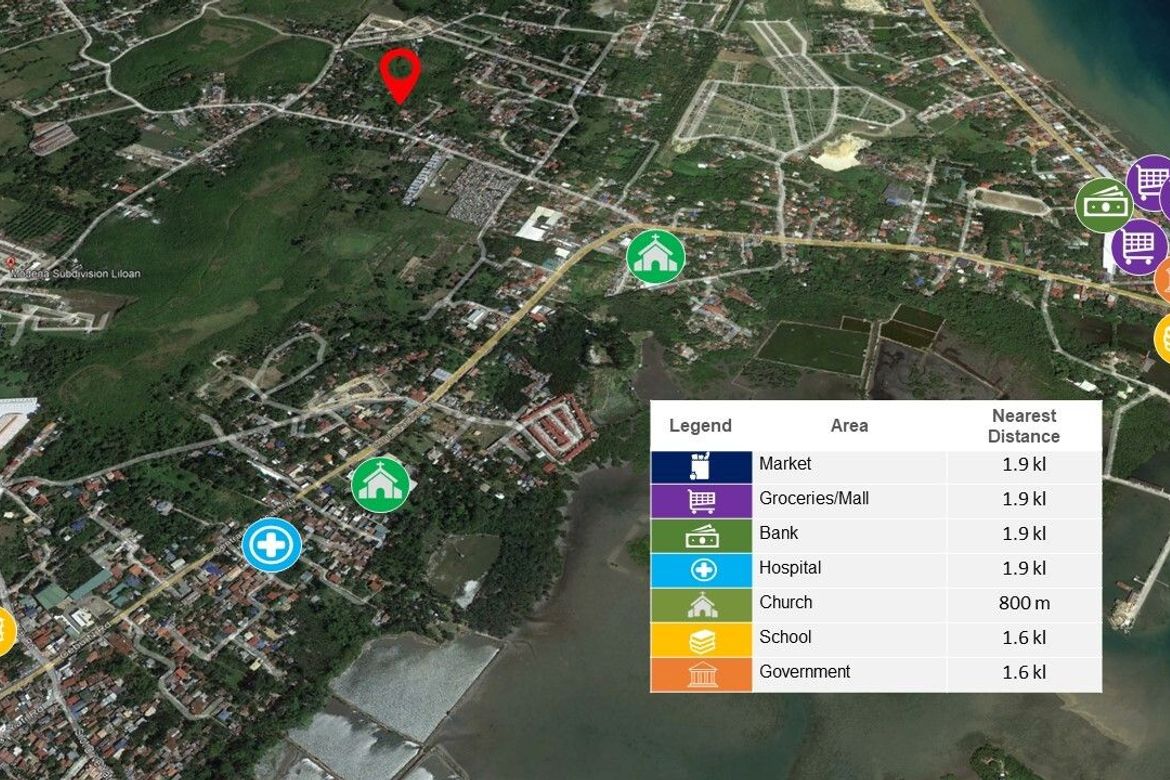Click the Hospital row's "1.9 kl" distance

click(1024, 568)
